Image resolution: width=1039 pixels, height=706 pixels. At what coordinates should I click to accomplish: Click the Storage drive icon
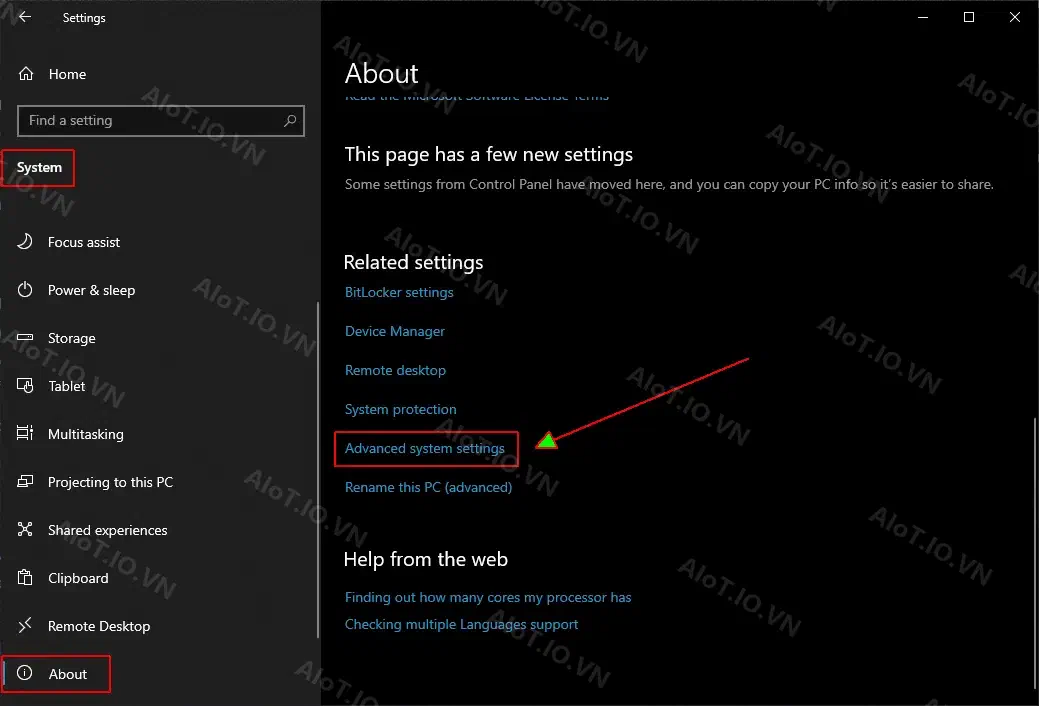(25, 337)
